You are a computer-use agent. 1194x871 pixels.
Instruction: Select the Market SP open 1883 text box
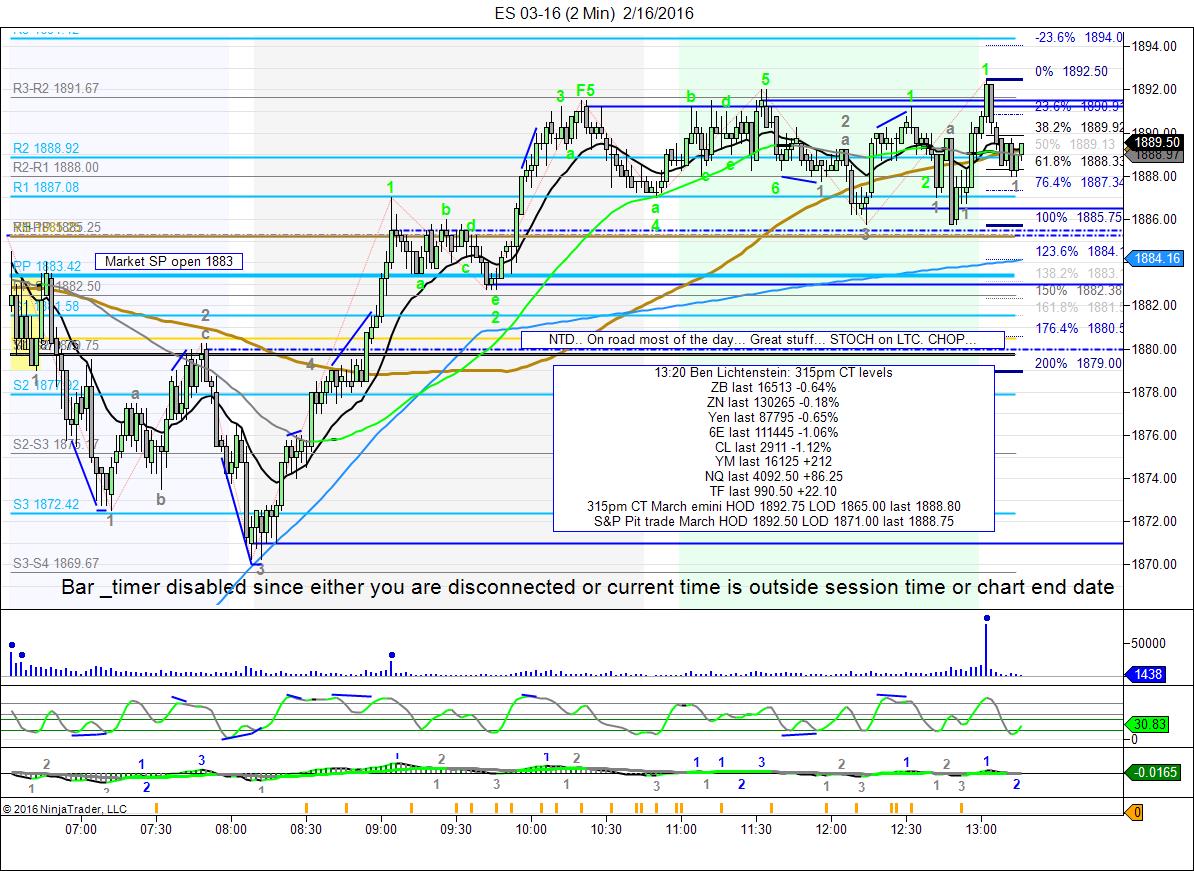(169, 261)
